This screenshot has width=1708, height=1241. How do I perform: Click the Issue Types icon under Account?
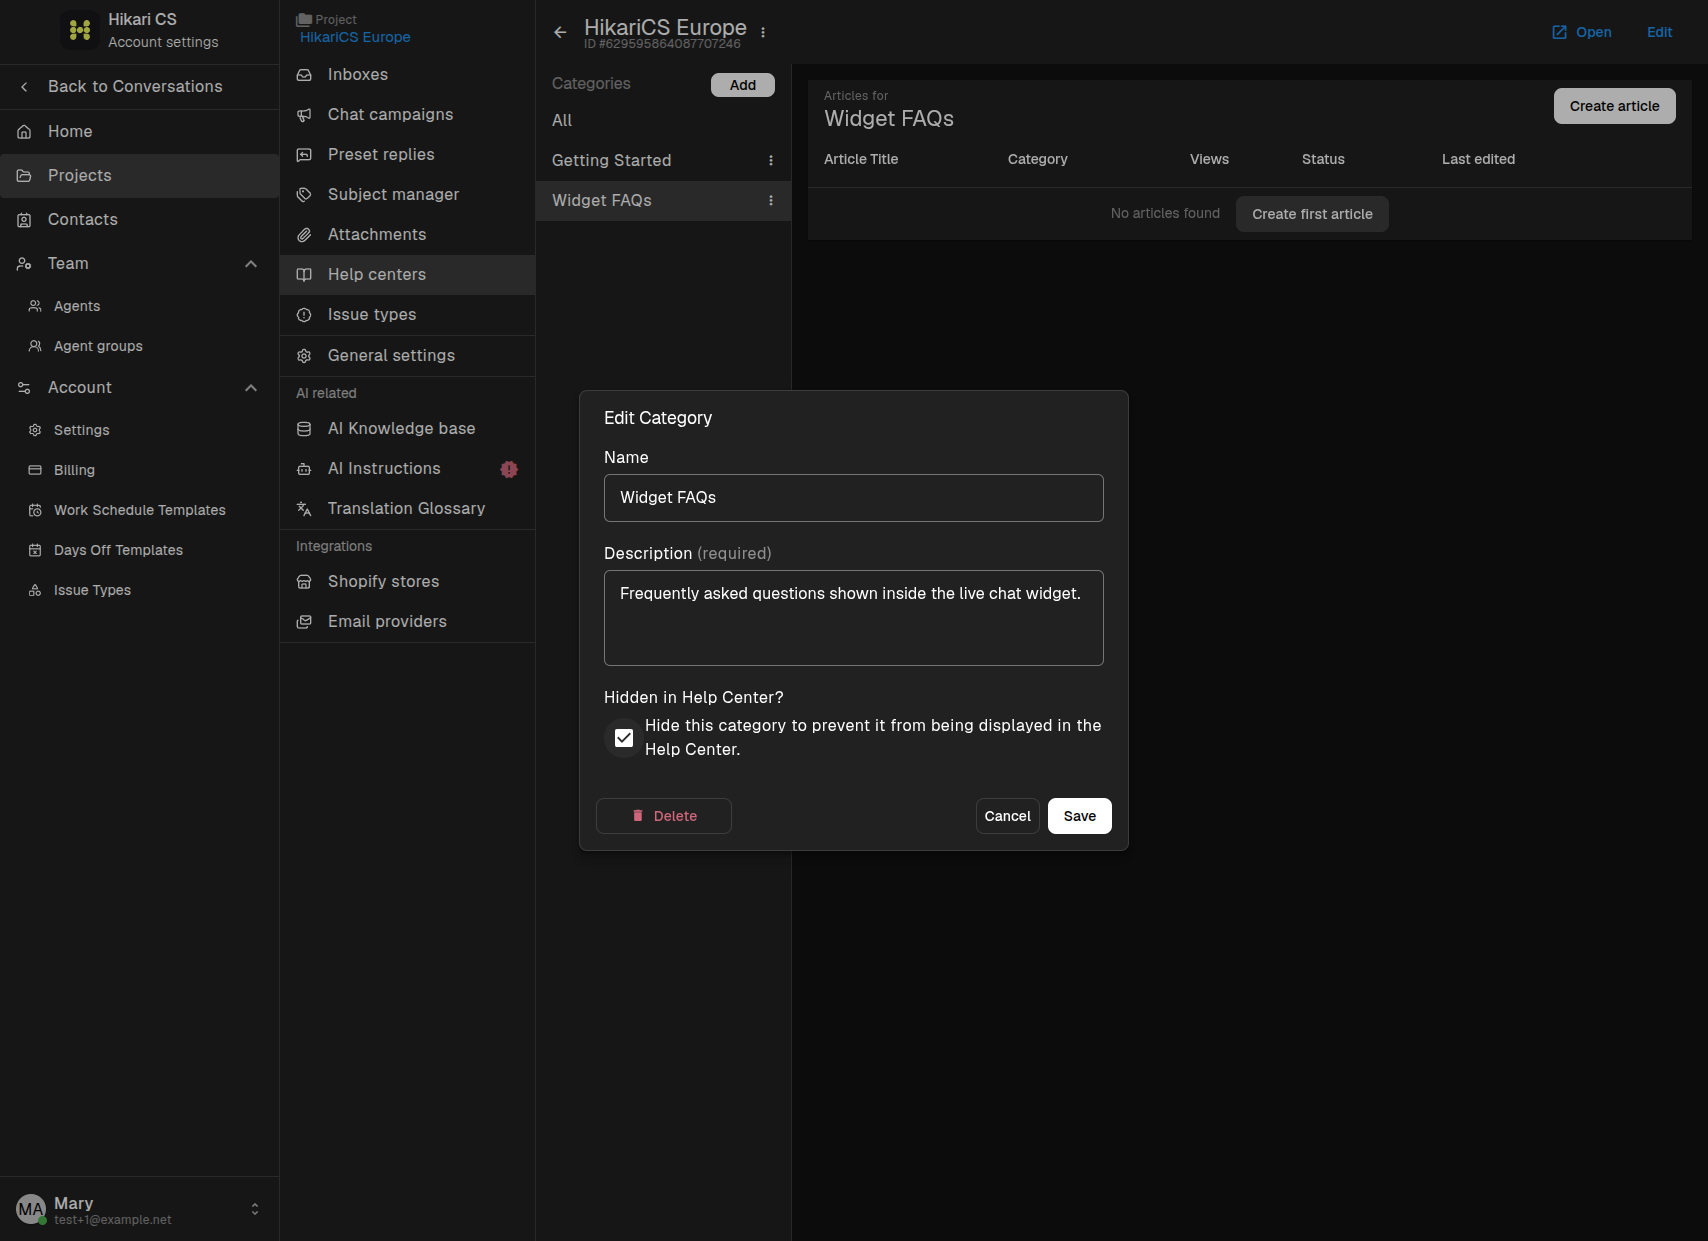35,590
